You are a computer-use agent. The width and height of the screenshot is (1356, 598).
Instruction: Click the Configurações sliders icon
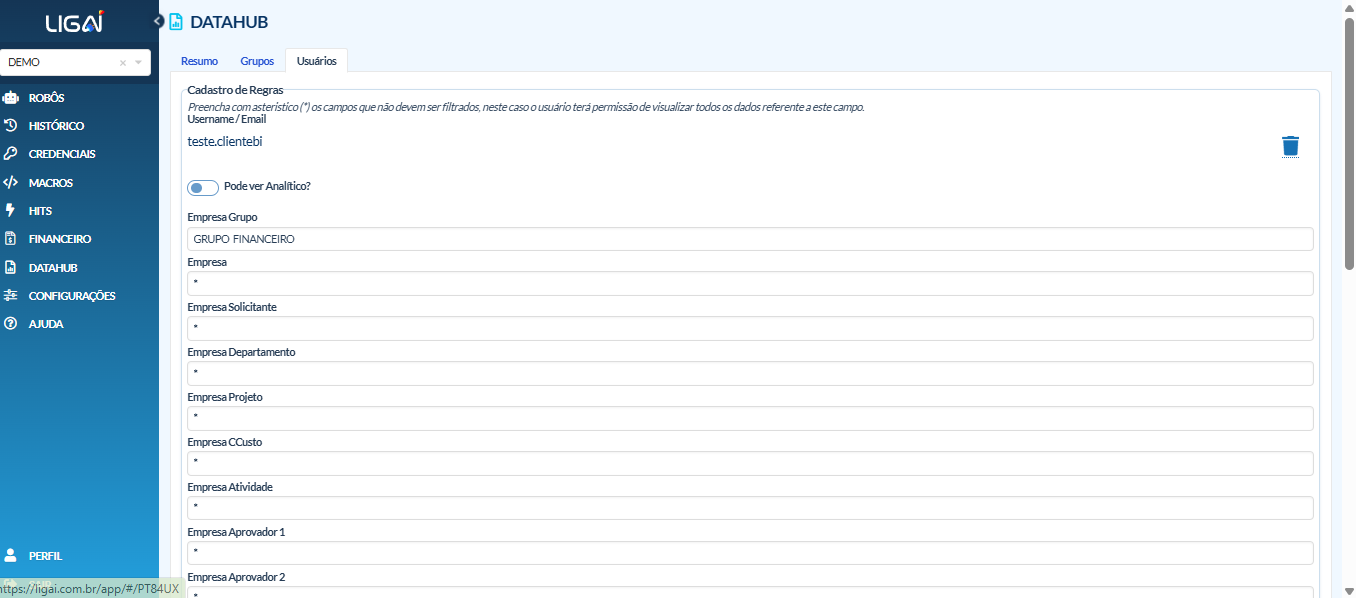point(11,296)
